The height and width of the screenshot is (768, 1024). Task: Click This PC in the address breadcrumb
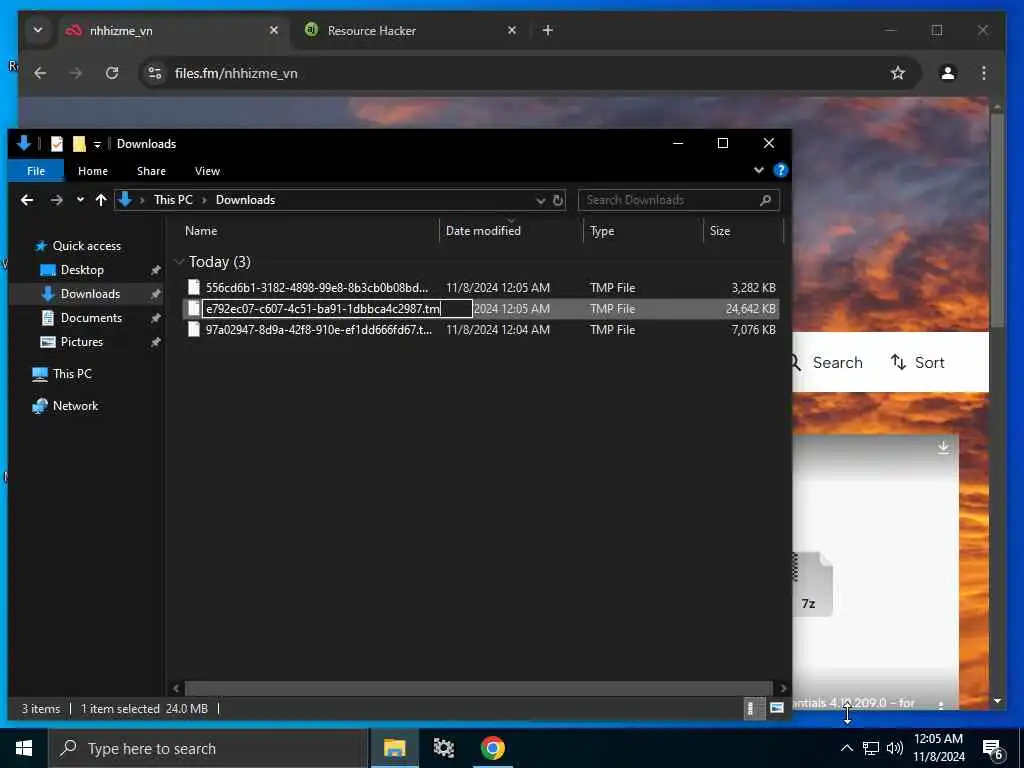point(173,200)
